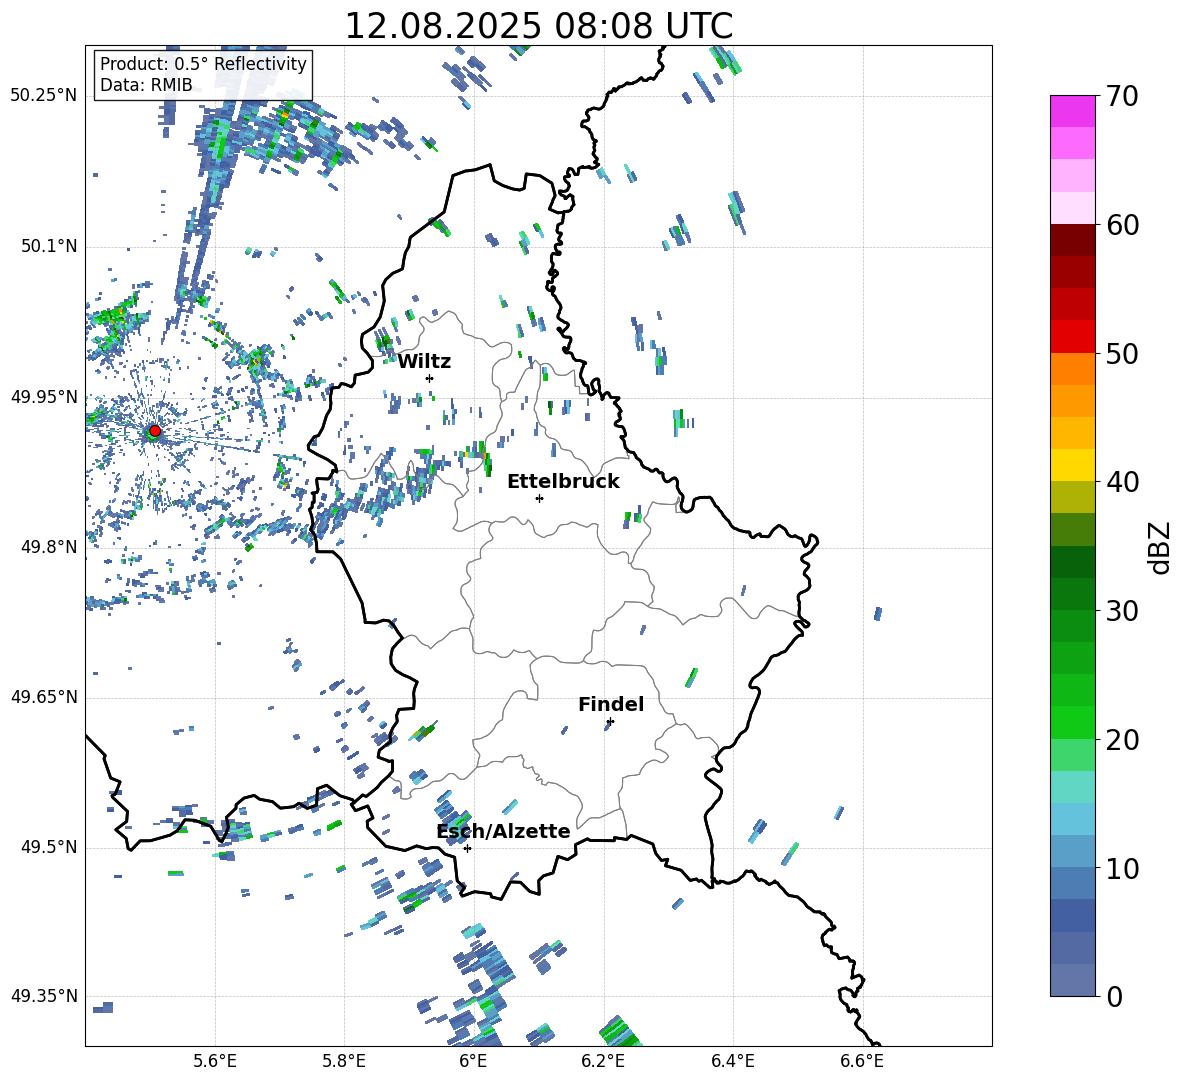This screenshot has height=1081, width=1184.
Task: Click the timestamp title 12.08.2025 08:08 UTC
Action: (538, 26)
